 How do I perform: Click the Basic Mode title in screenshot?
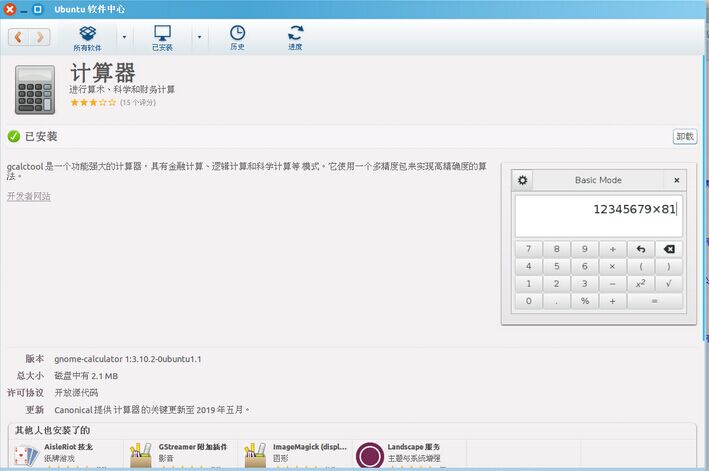(x=598, y=180)
